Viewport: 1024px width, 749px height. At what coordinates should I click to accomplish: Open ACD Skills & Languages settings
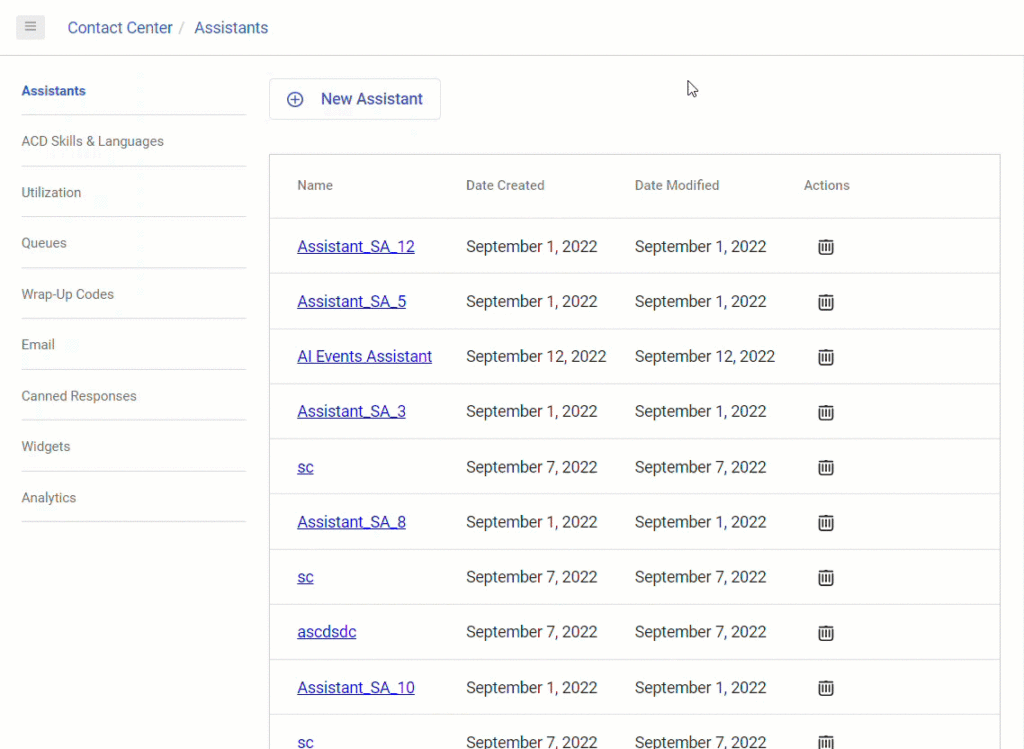pos(92,141)
